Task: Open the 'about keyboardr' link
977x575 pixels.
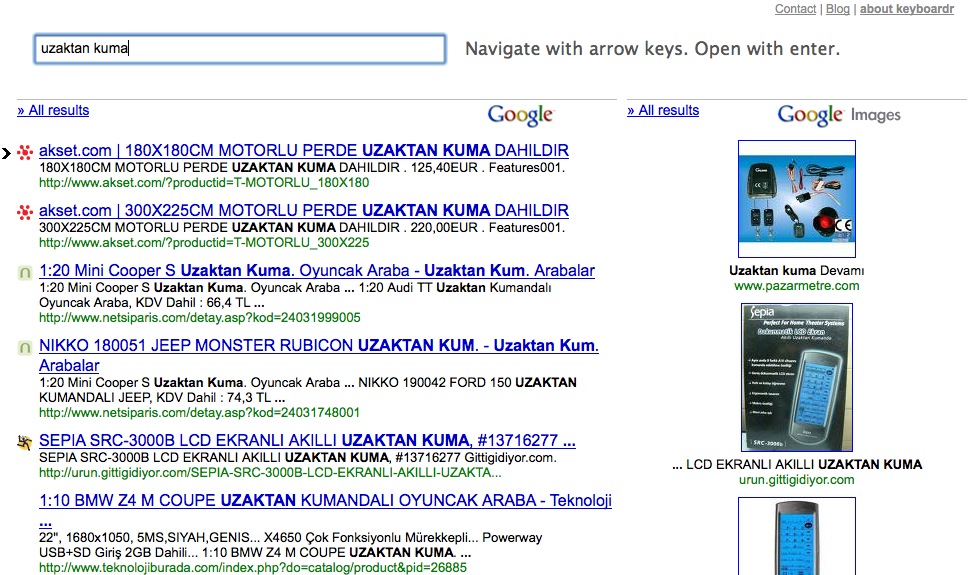Action: click(x=907, y=9)
